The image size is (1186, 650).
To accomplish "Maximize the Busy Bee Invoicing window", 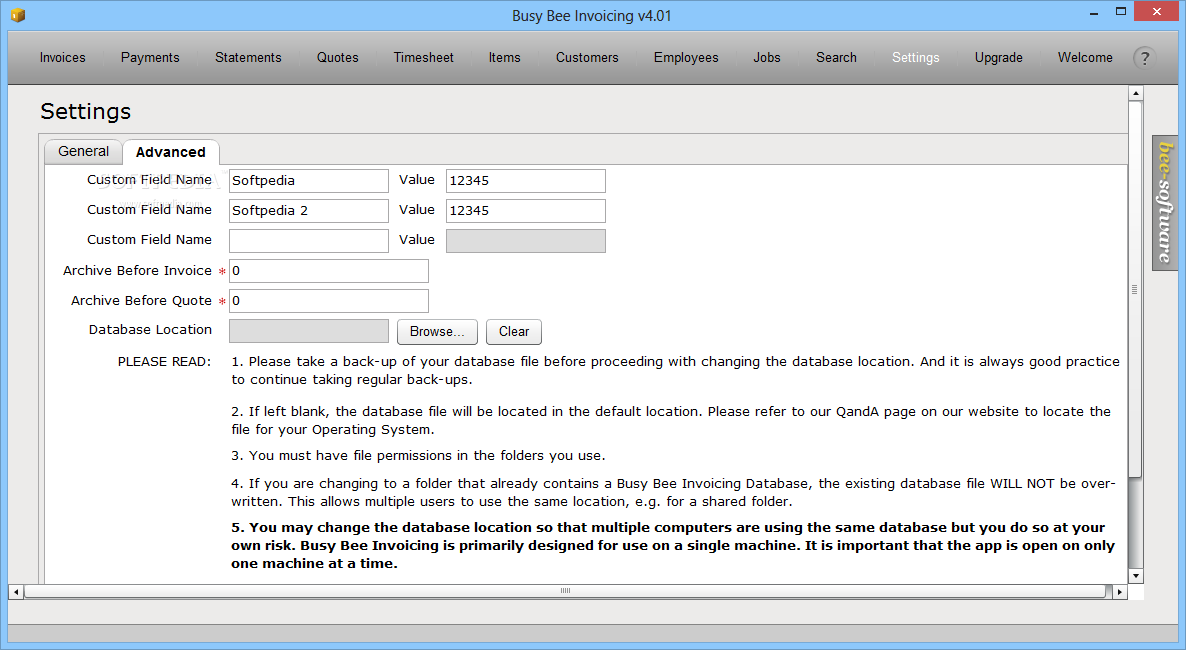I will 1121,11.
